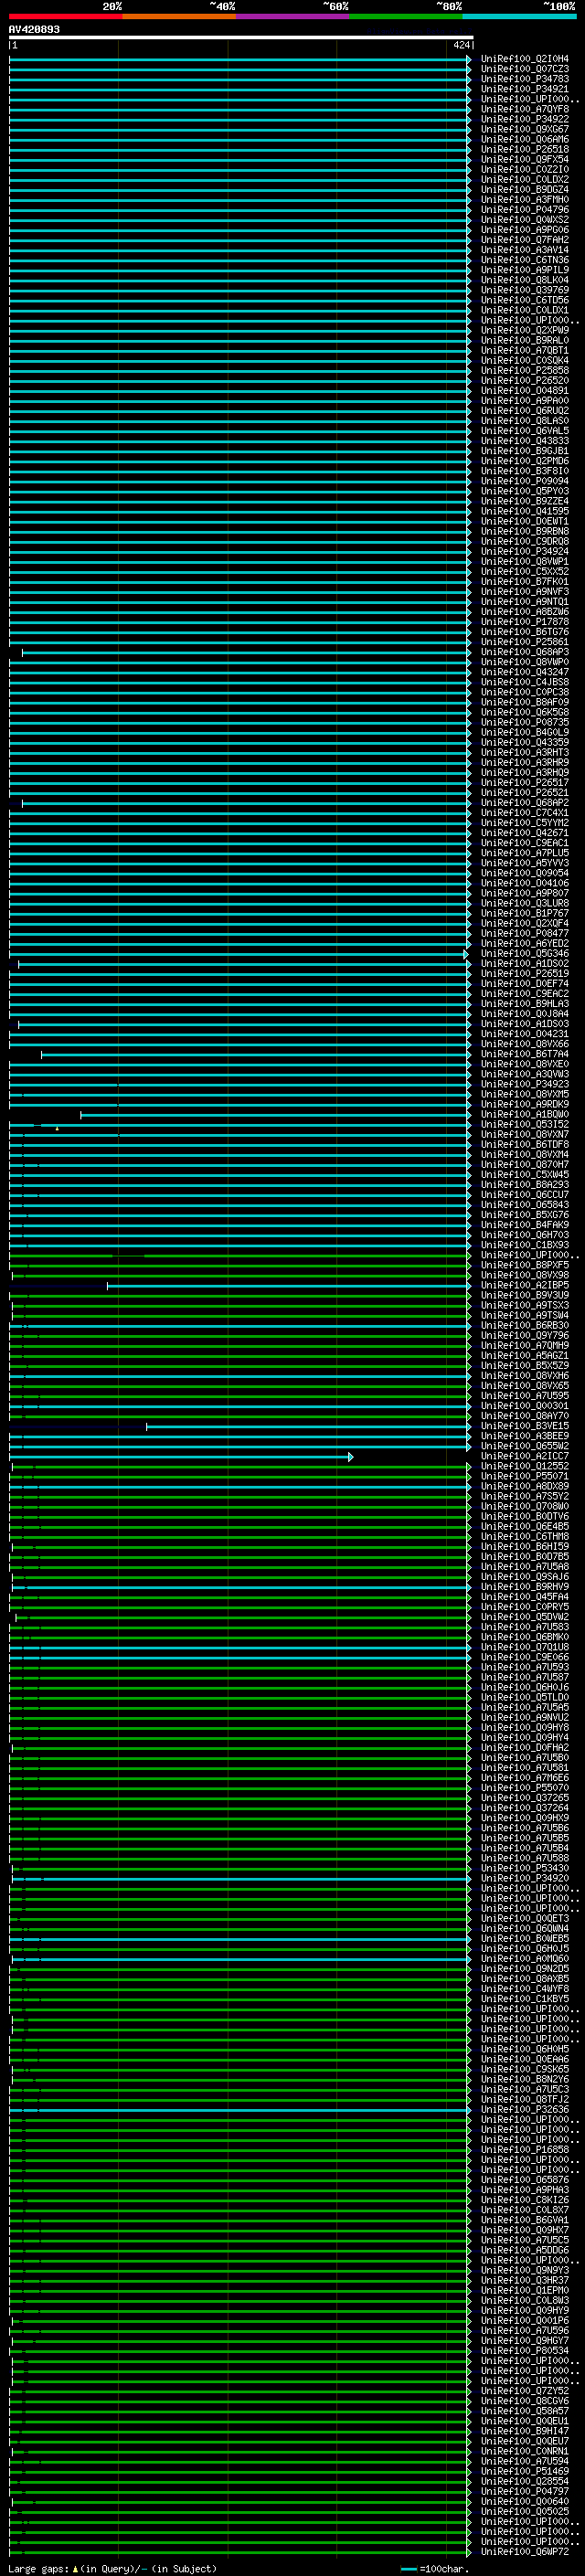Select the UniRef100_Q655W2 label
The width and height of the screenshot is (585, 2576).
(525, 1446)
